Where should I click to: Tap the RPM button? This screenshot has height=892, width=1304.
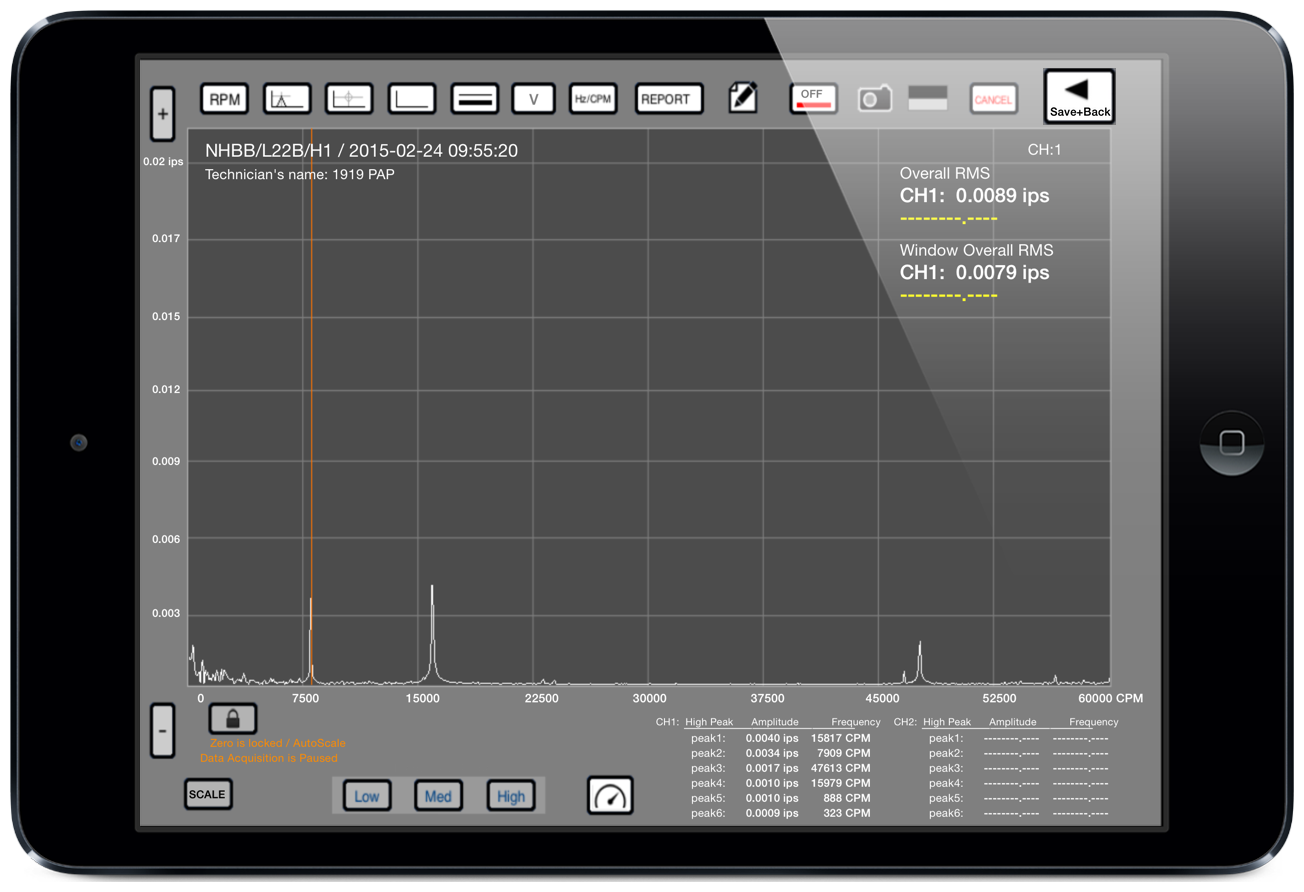(x=225, y=99)
